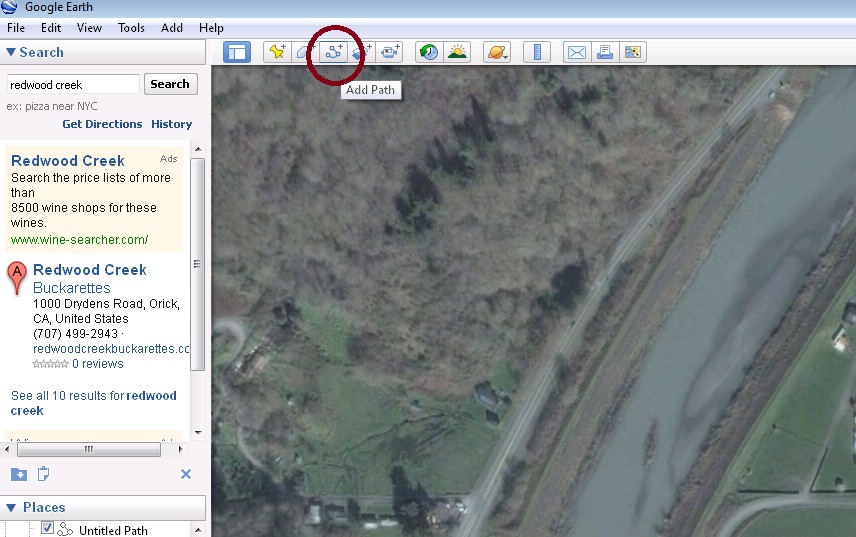This screenshot has width=856, height=537.
Task: Open the ruler measurement tool
Action: click(537, 52)
